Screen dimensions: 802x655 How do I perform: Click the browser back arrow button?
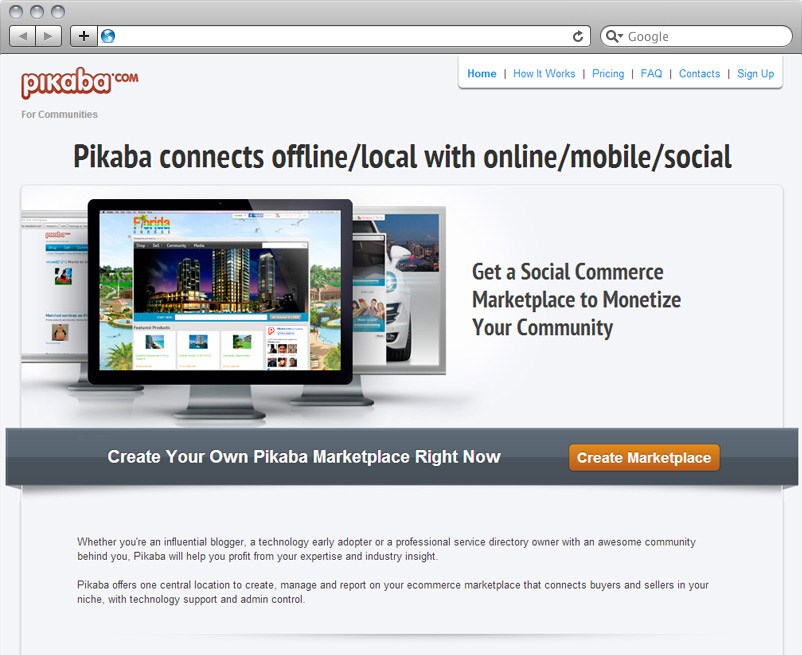click(23, 36)
